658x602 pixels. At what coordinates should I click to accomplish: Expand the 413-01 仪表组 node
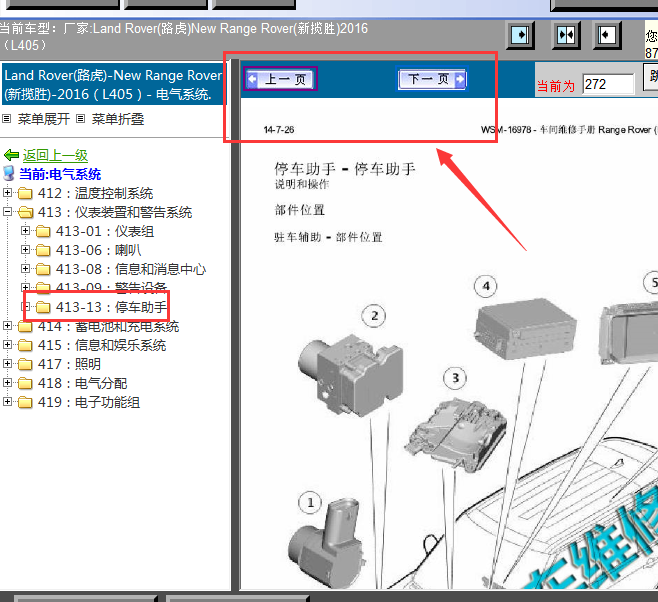point(26,231)
